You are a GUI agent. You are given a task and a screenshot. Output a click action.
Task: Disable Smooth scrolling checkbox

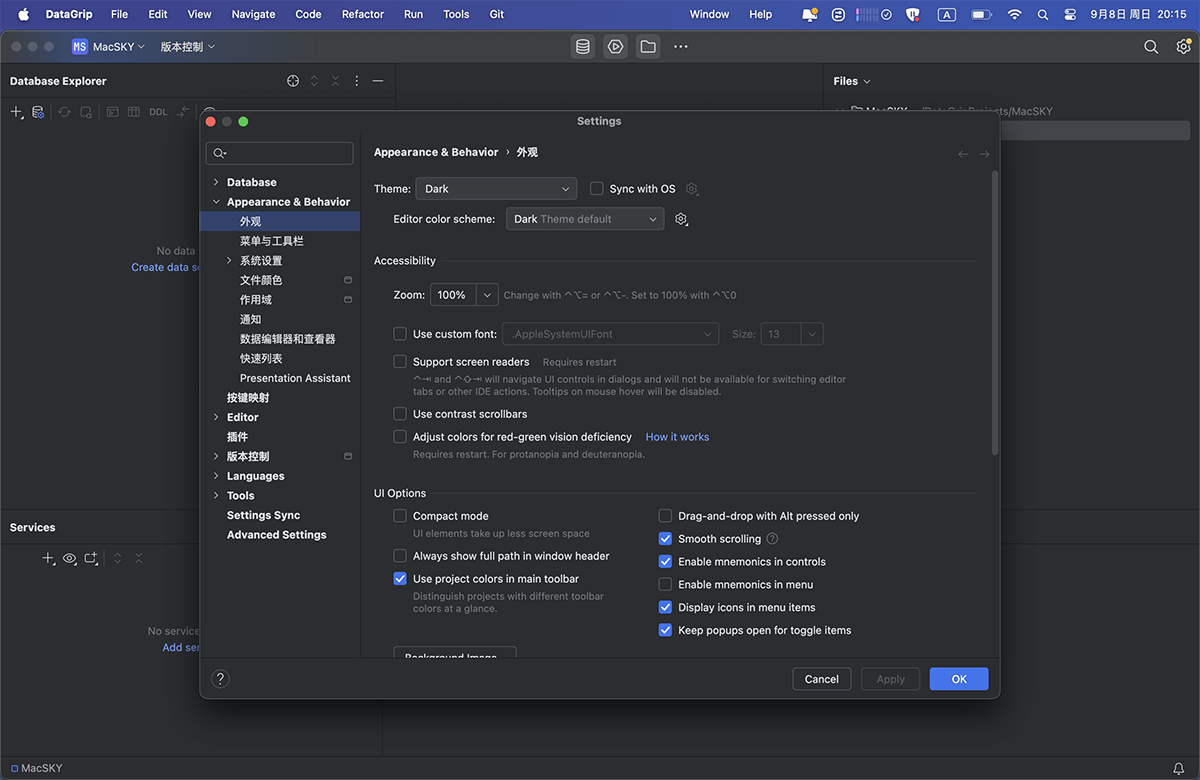[x=665, y=539]
